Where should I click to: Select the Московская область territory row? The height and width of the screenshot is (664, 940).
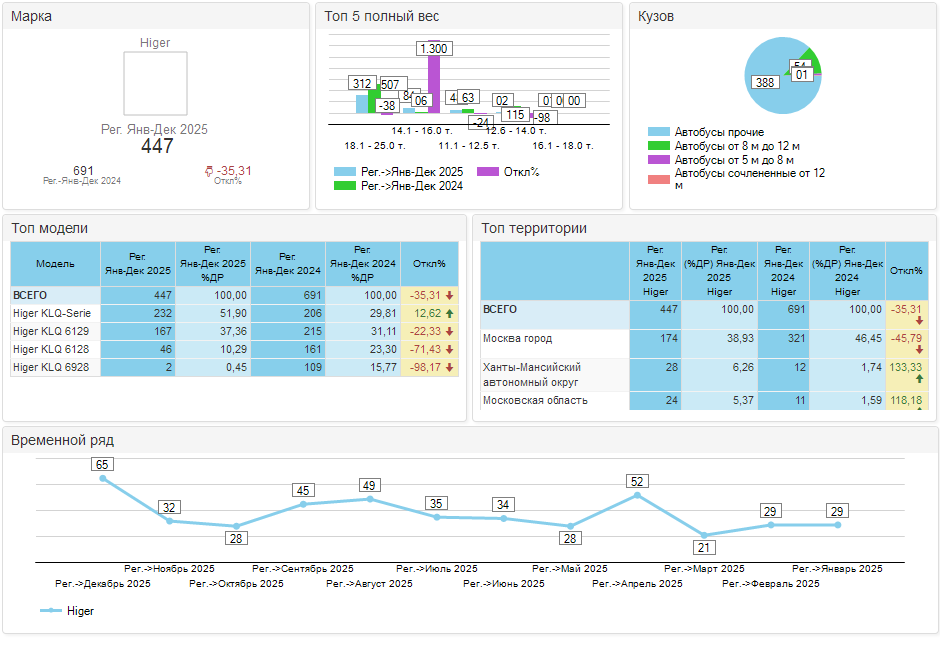536,401
